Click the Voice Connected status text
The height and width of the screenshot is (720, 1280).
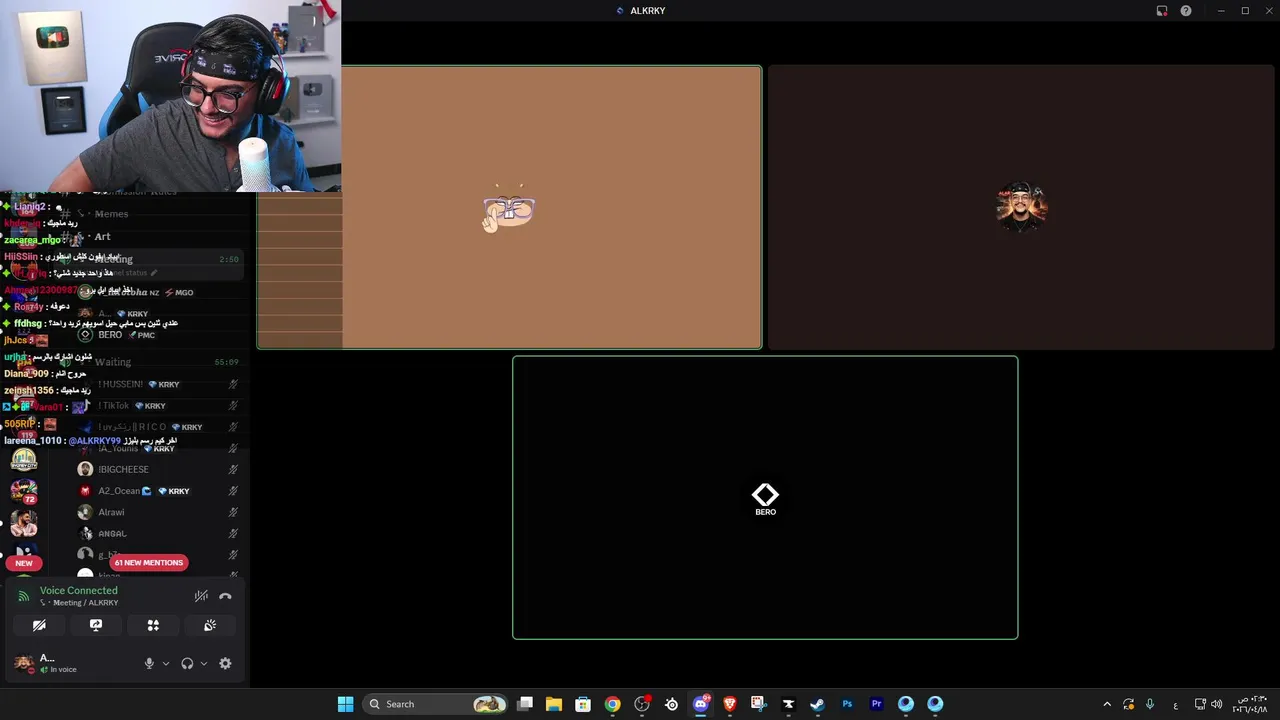pos(79,590)
